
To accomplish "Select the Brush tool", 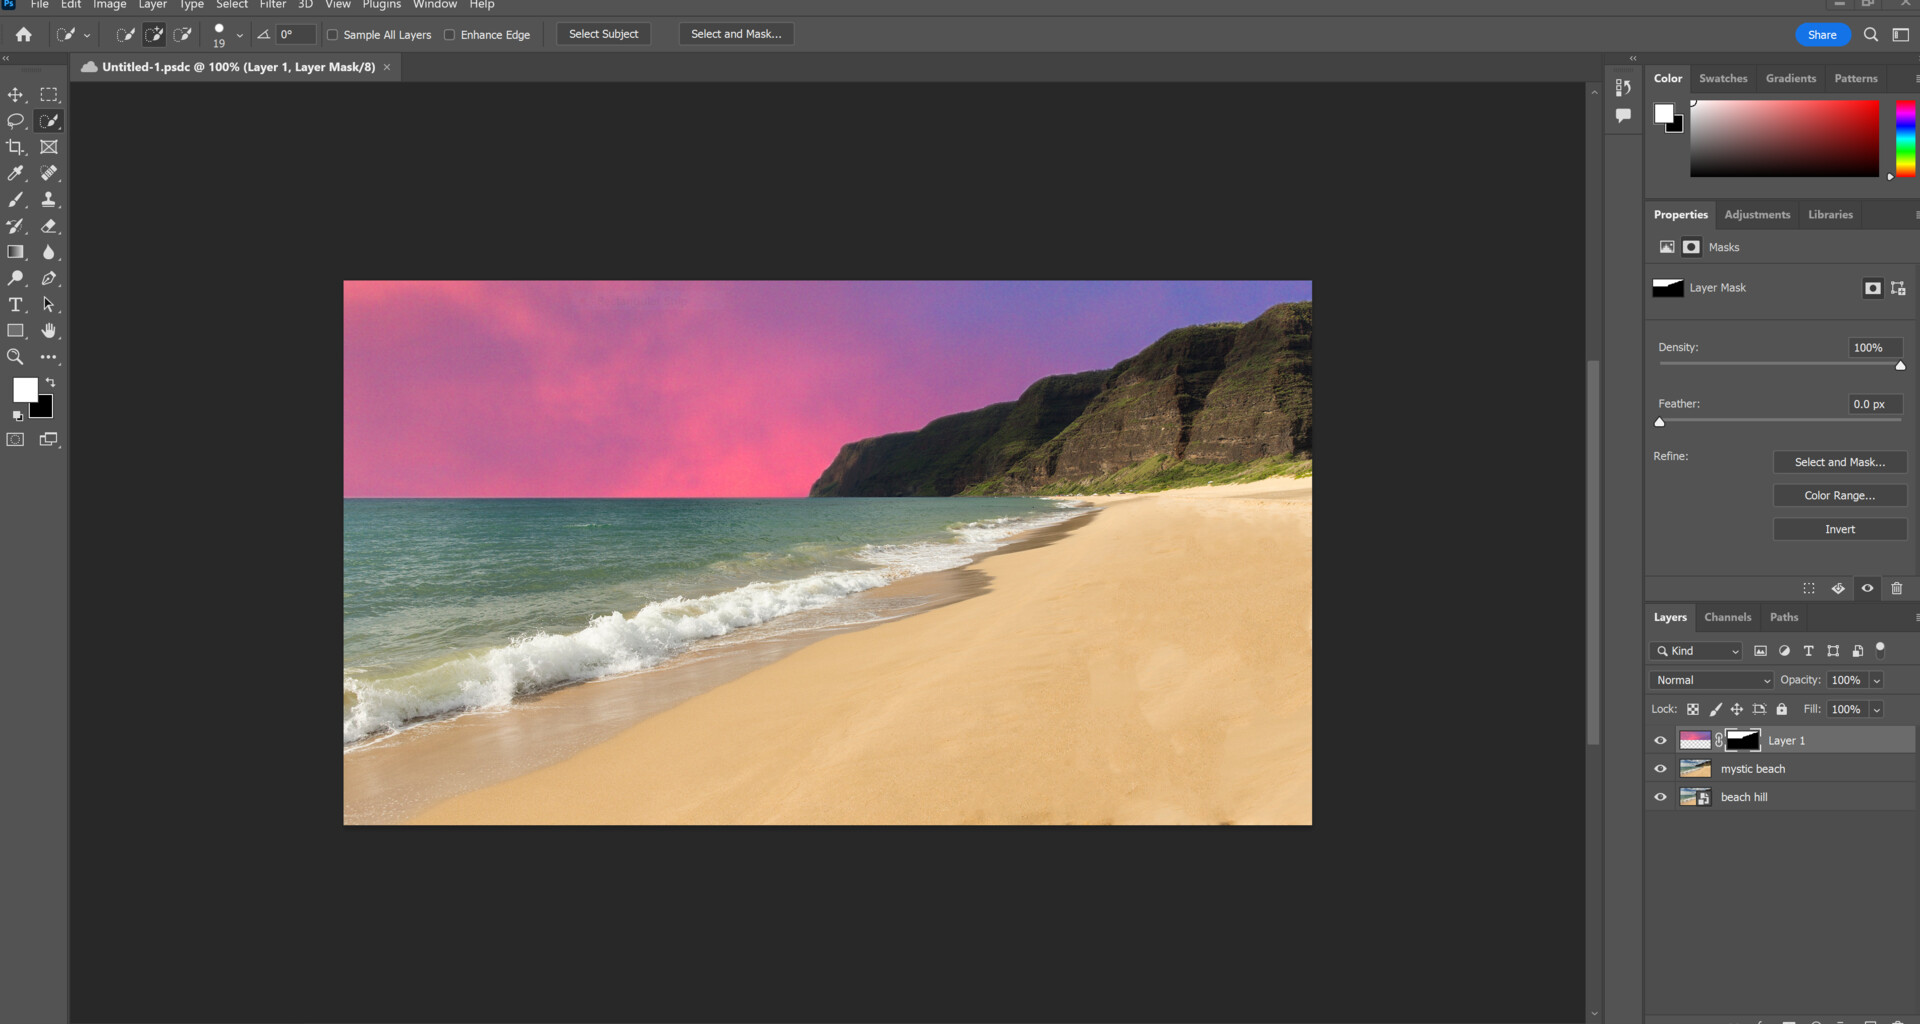I will pyautogui.click(x=16, y=199).
